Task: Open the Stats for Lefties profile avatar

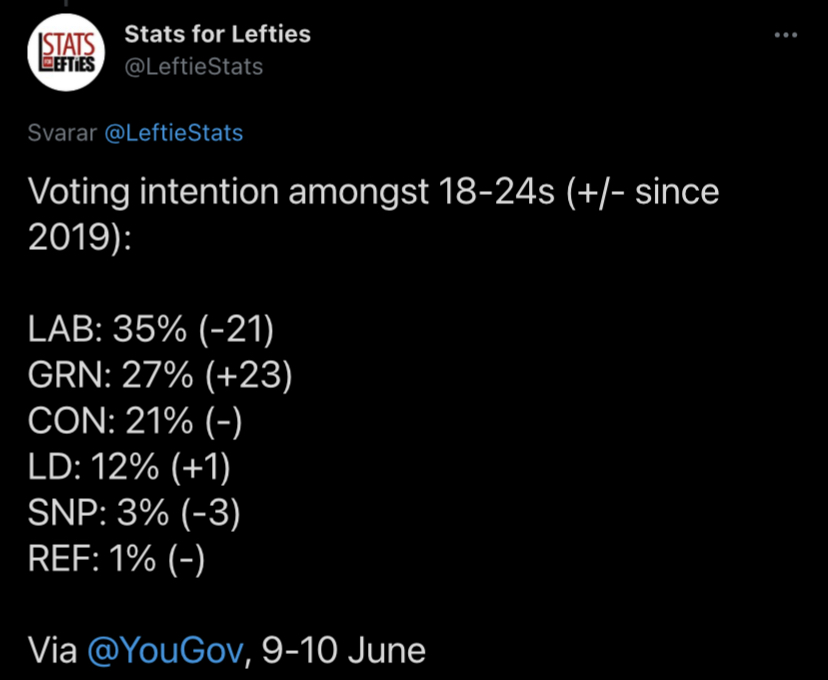Action: click(66, 52)
